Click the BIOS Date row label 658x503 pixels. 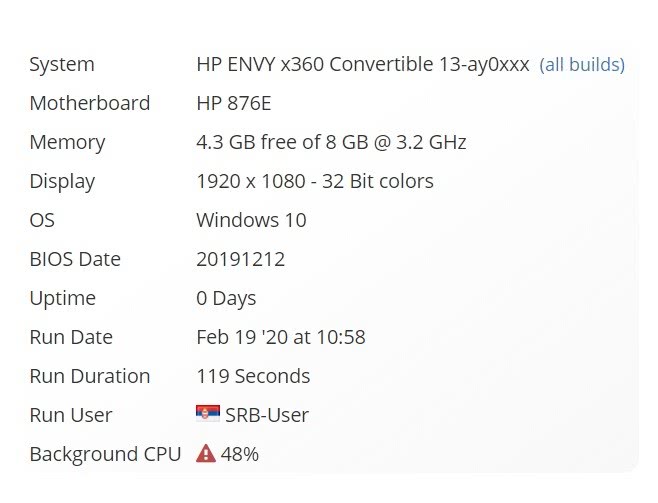(x=75, y=259)
